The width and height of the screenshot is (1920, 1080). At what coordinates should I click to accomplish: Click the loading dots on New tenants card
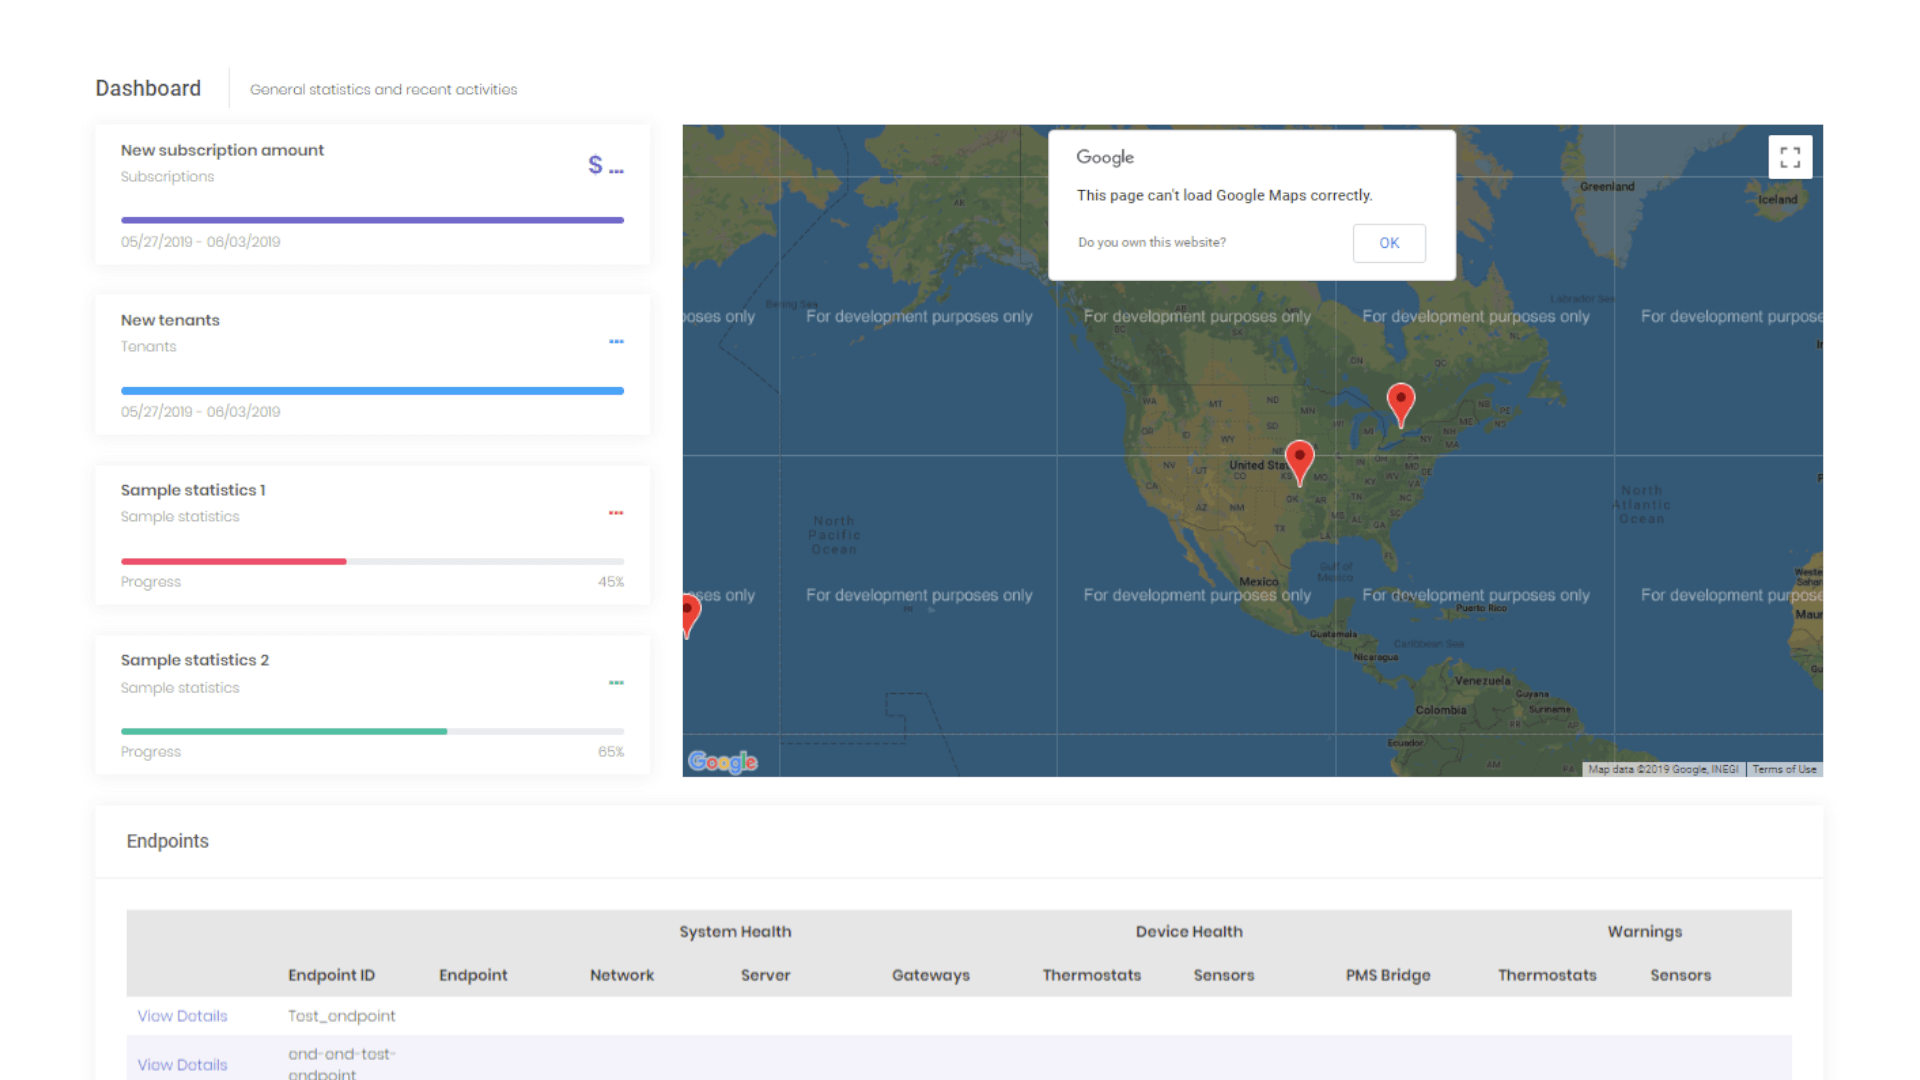pyautogui.click(x=616, y=342)
